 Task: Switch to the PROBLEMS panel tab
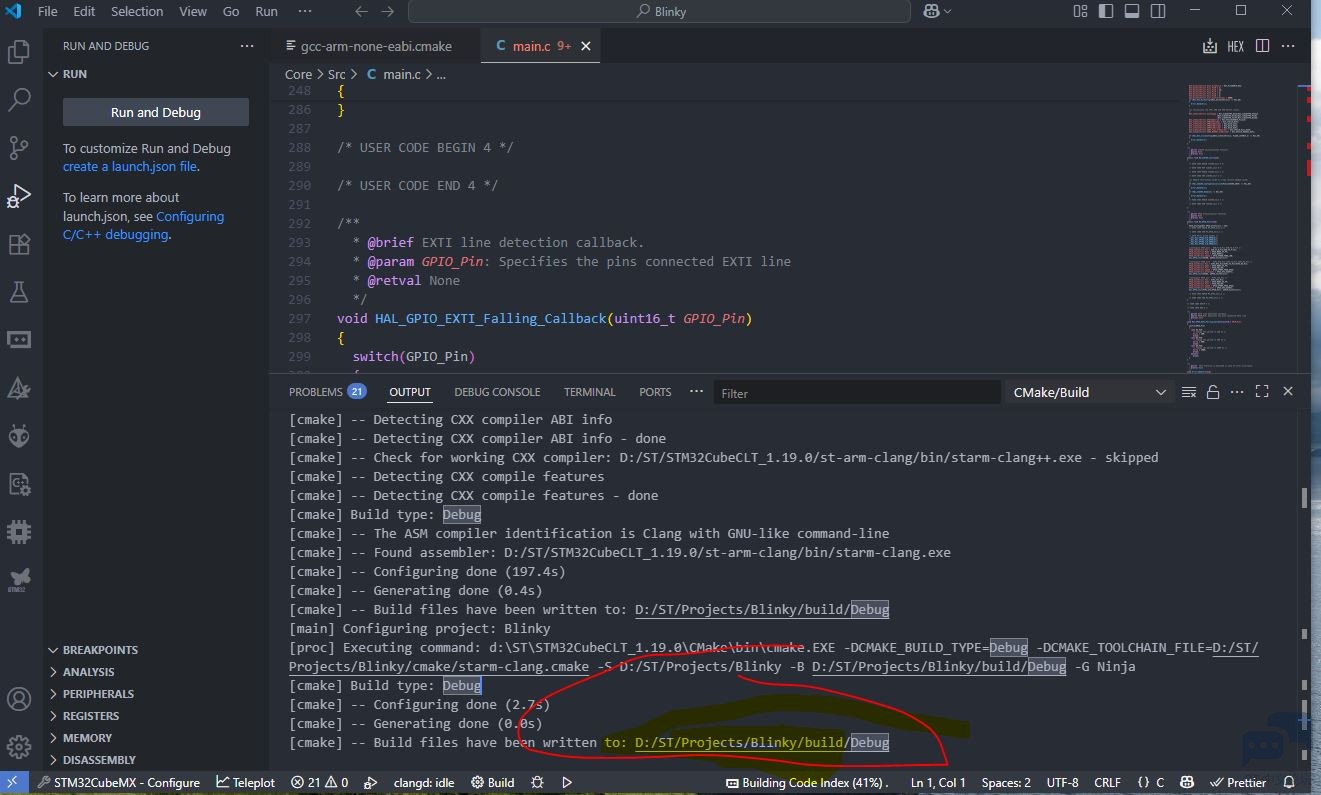pyautogui.click(x=326, y=392)
